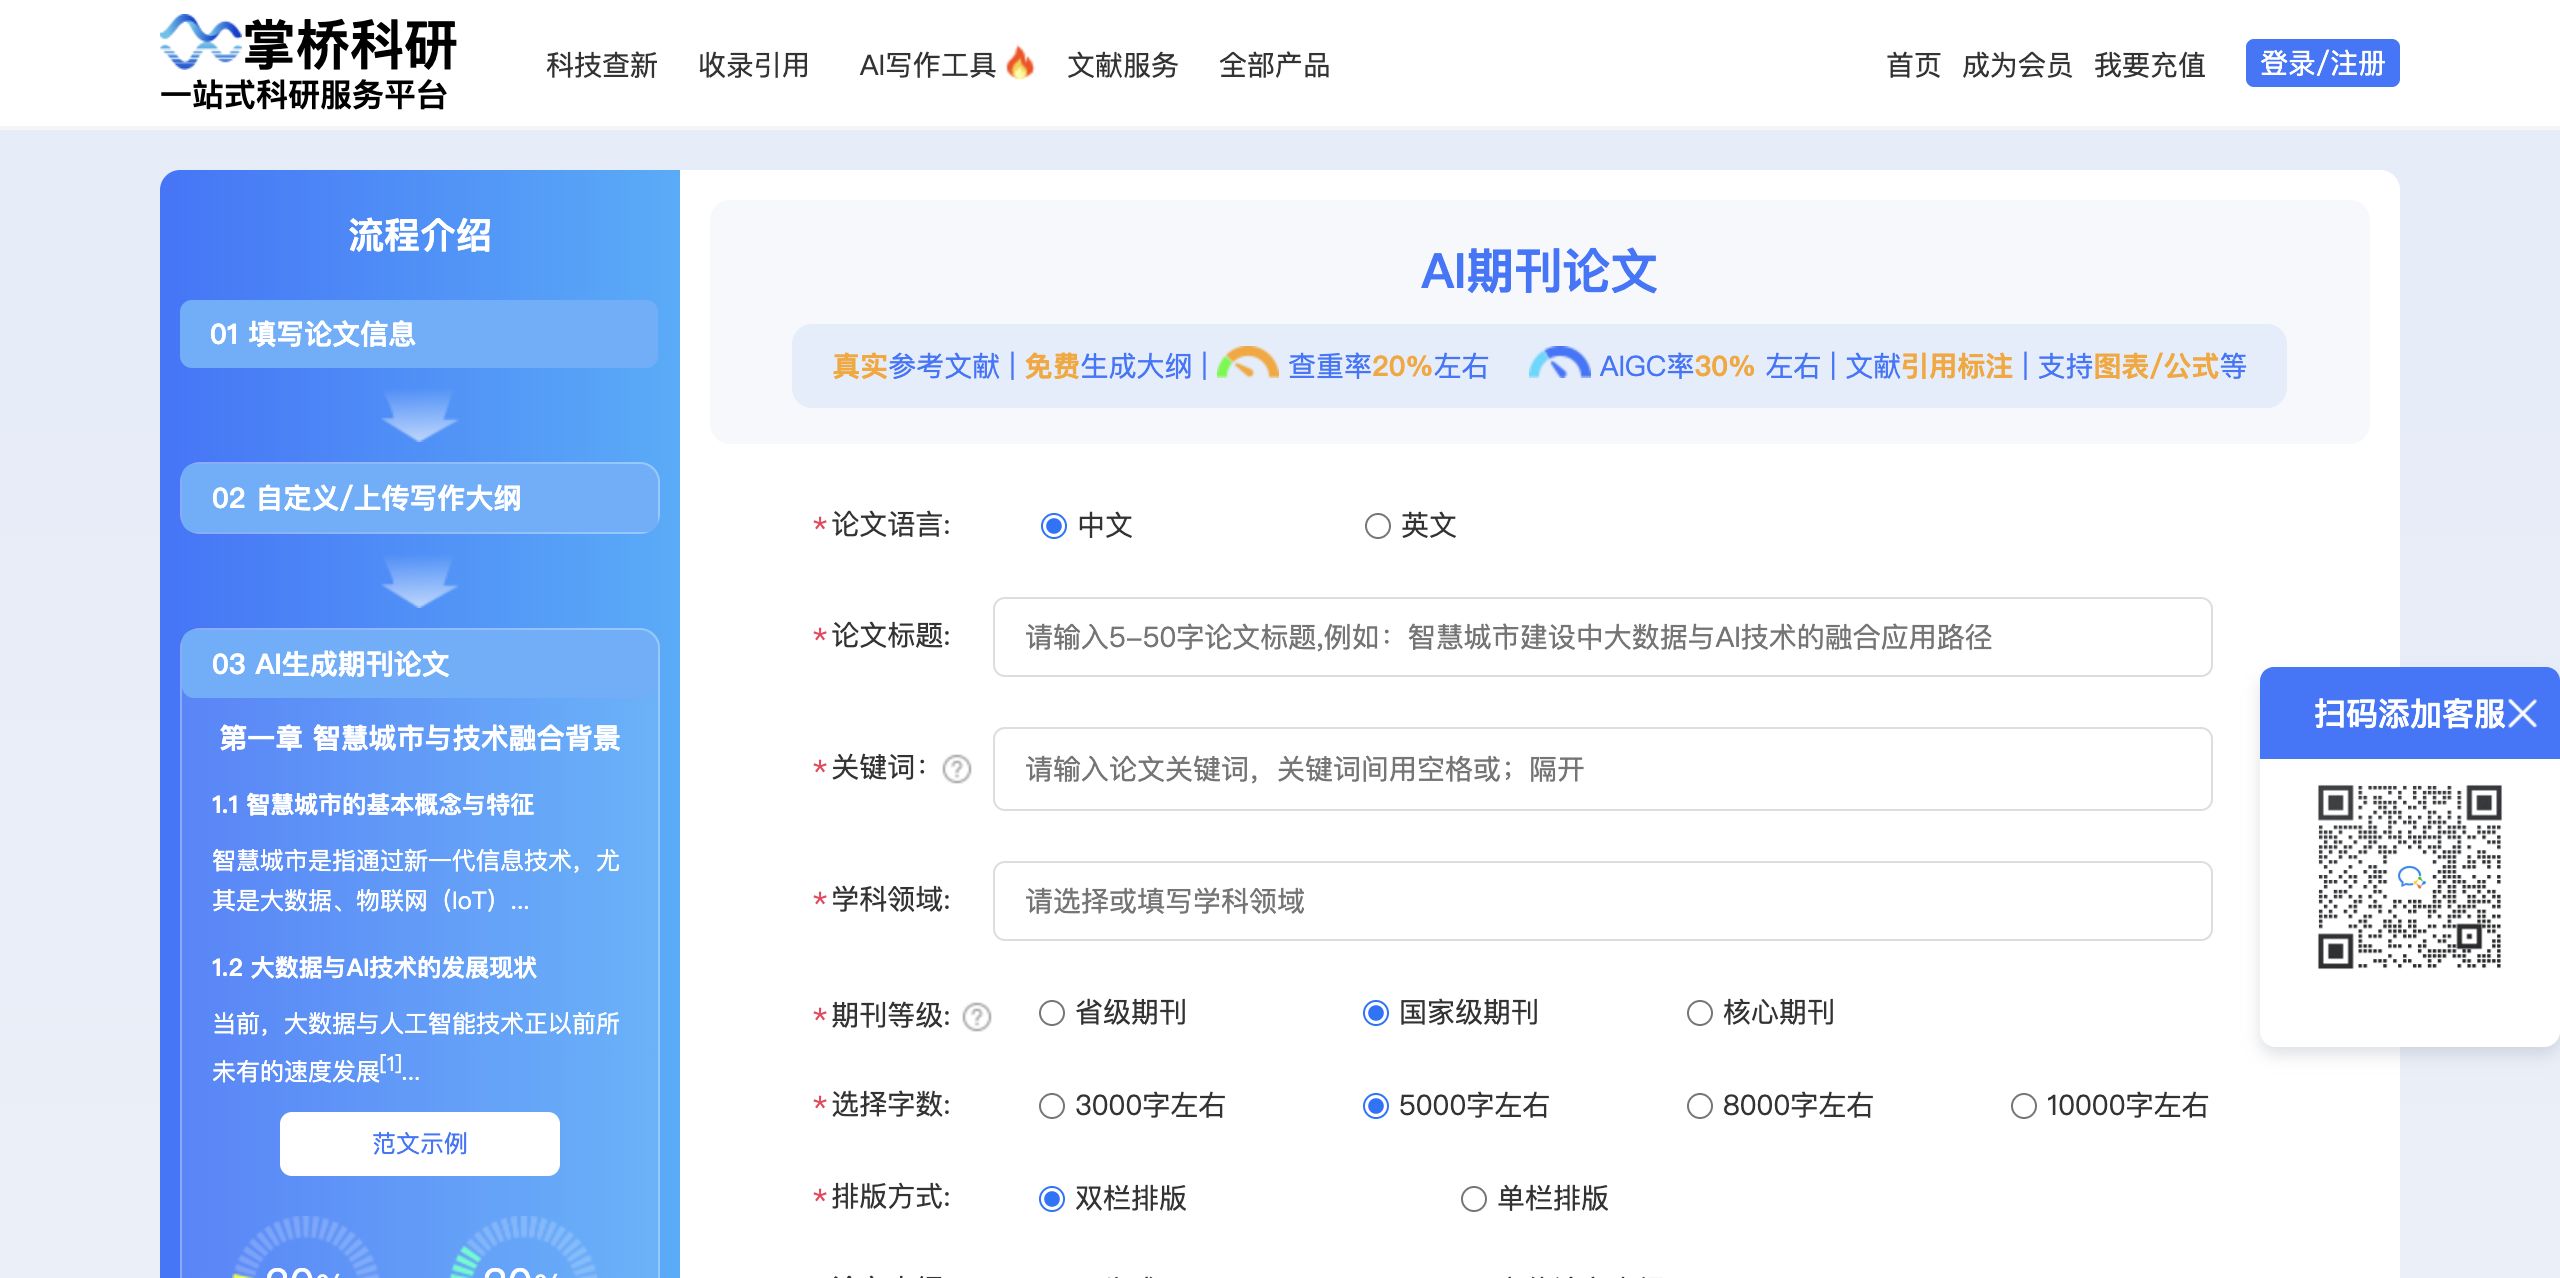Click the blue AIGC率 gauge icon
Image resolution: width=2560 pixels, height=1278 pixels.
point(1559,364)
